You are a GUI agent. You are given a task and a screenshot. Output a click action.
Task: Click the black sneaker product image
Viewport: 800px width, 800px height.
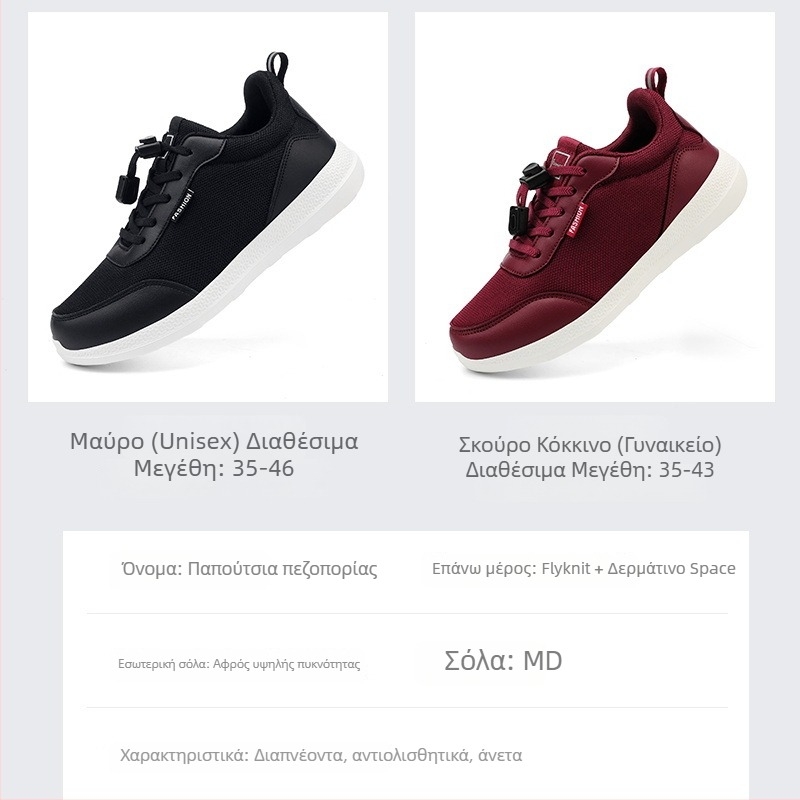pyautogui.click(x=208, y=207)
